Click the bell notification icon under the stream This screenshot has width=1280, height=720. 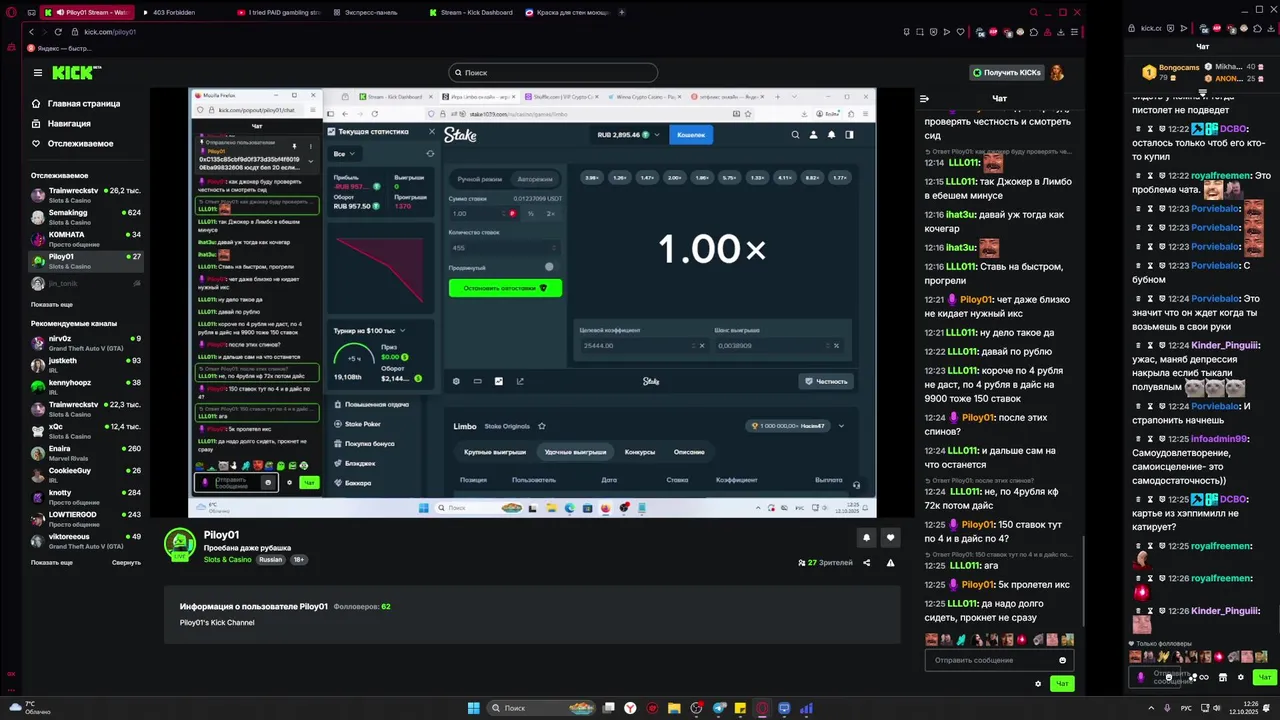click(866, 537)
